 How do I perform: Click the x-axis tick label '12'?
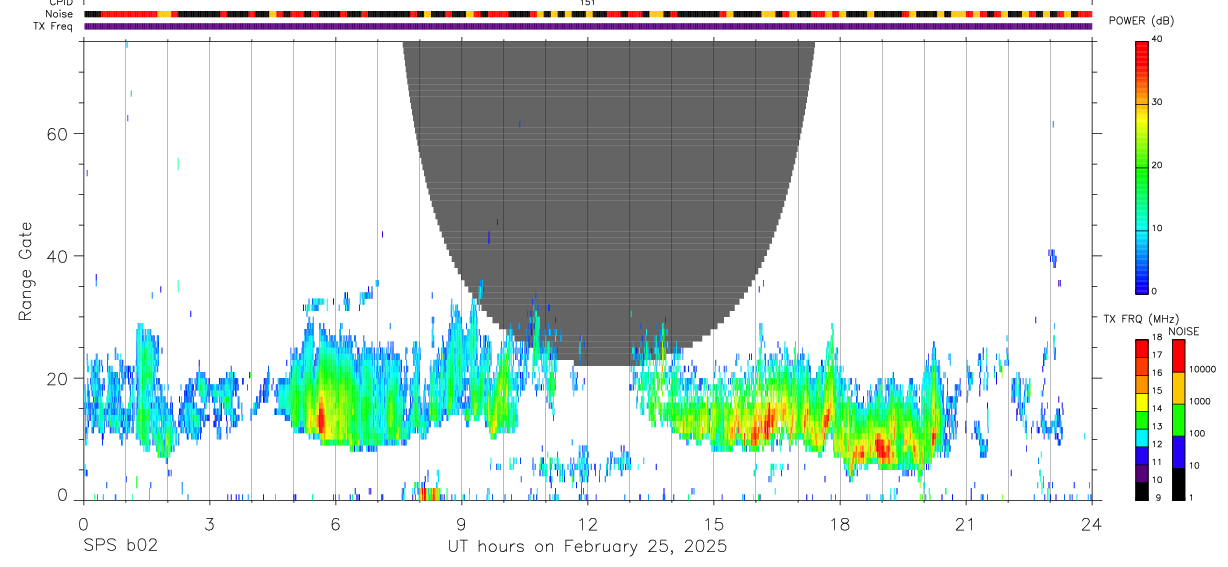(x=587, y=524)
